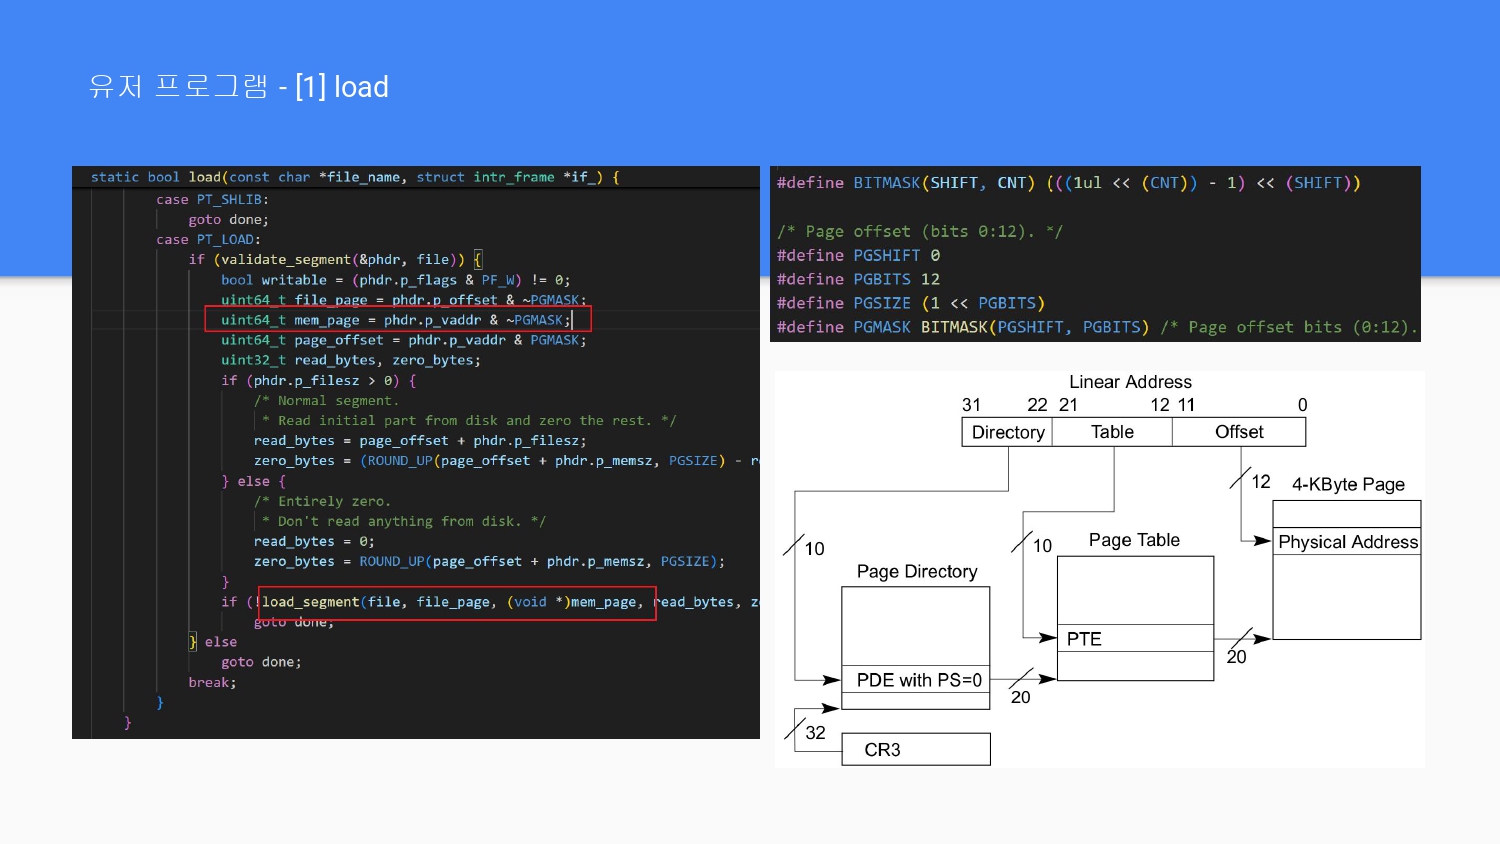Click the 'bool writable' declaration line
This screenshot has width=1500, height=844.
pos(395,280)
